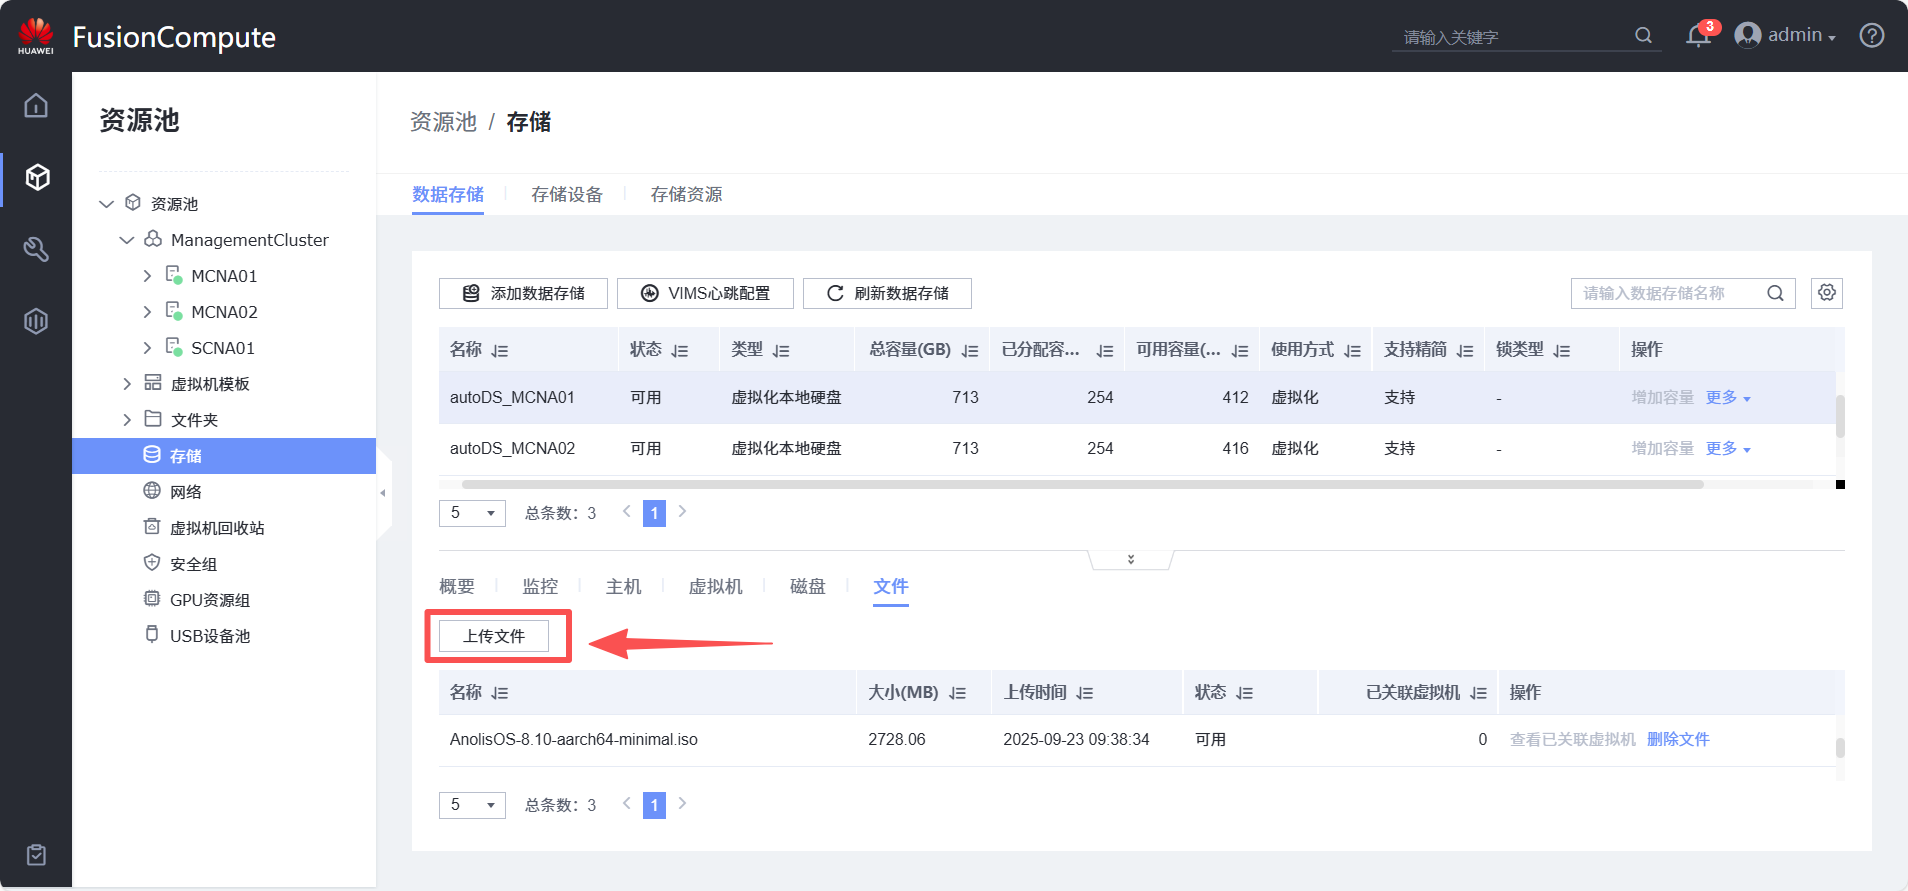Screen dimensions: 1908x891
Task: Click the 添加数据存储 button
Action: pyautogui.click(x=523, y=293)
